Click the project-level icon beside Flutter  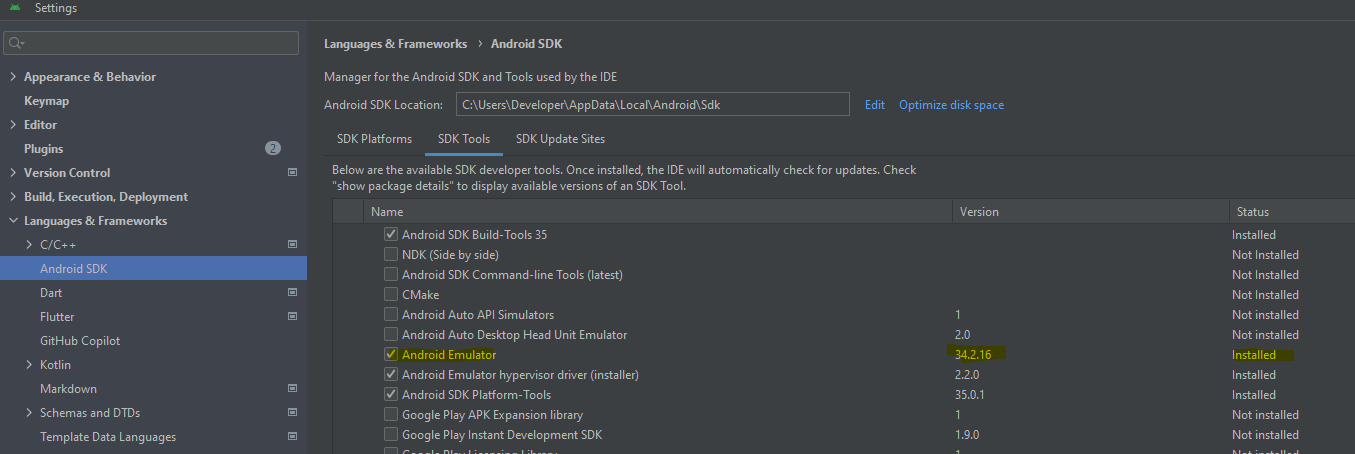tap(292, 317)
